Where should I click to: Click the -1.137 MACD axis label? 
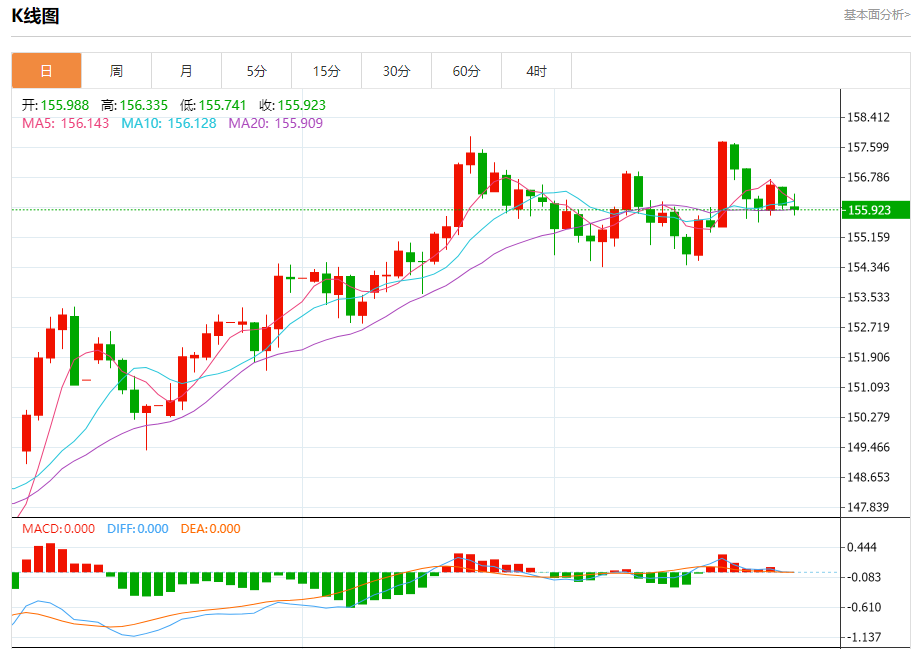[x=865, y=637]
